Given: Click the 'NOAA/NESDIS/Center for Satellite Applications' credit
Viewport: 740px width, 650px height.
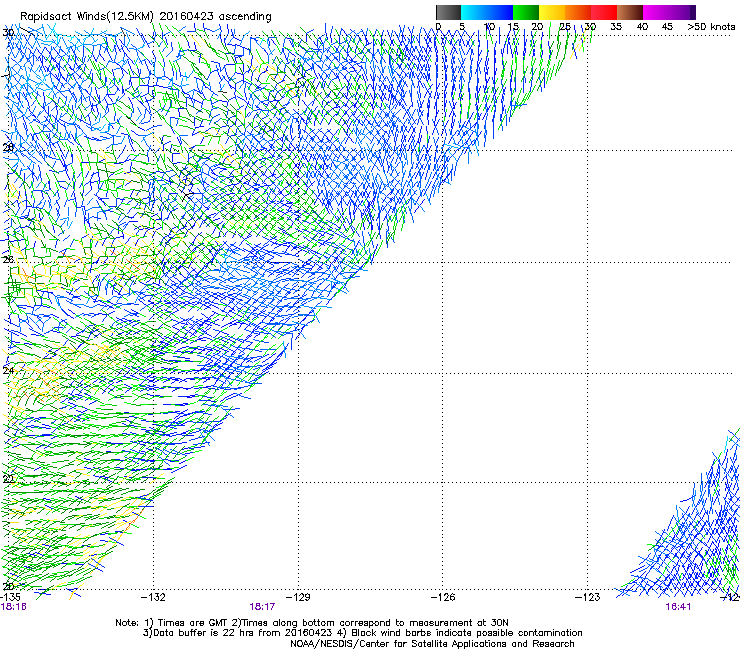Looking at the screenshot, I should coord(399,644).
